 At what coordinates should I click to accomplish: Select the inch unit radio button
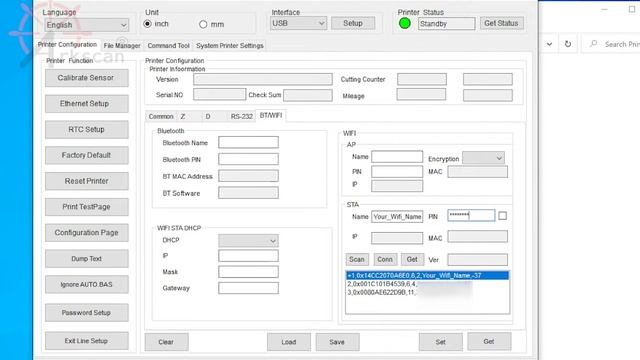point(147,24)
